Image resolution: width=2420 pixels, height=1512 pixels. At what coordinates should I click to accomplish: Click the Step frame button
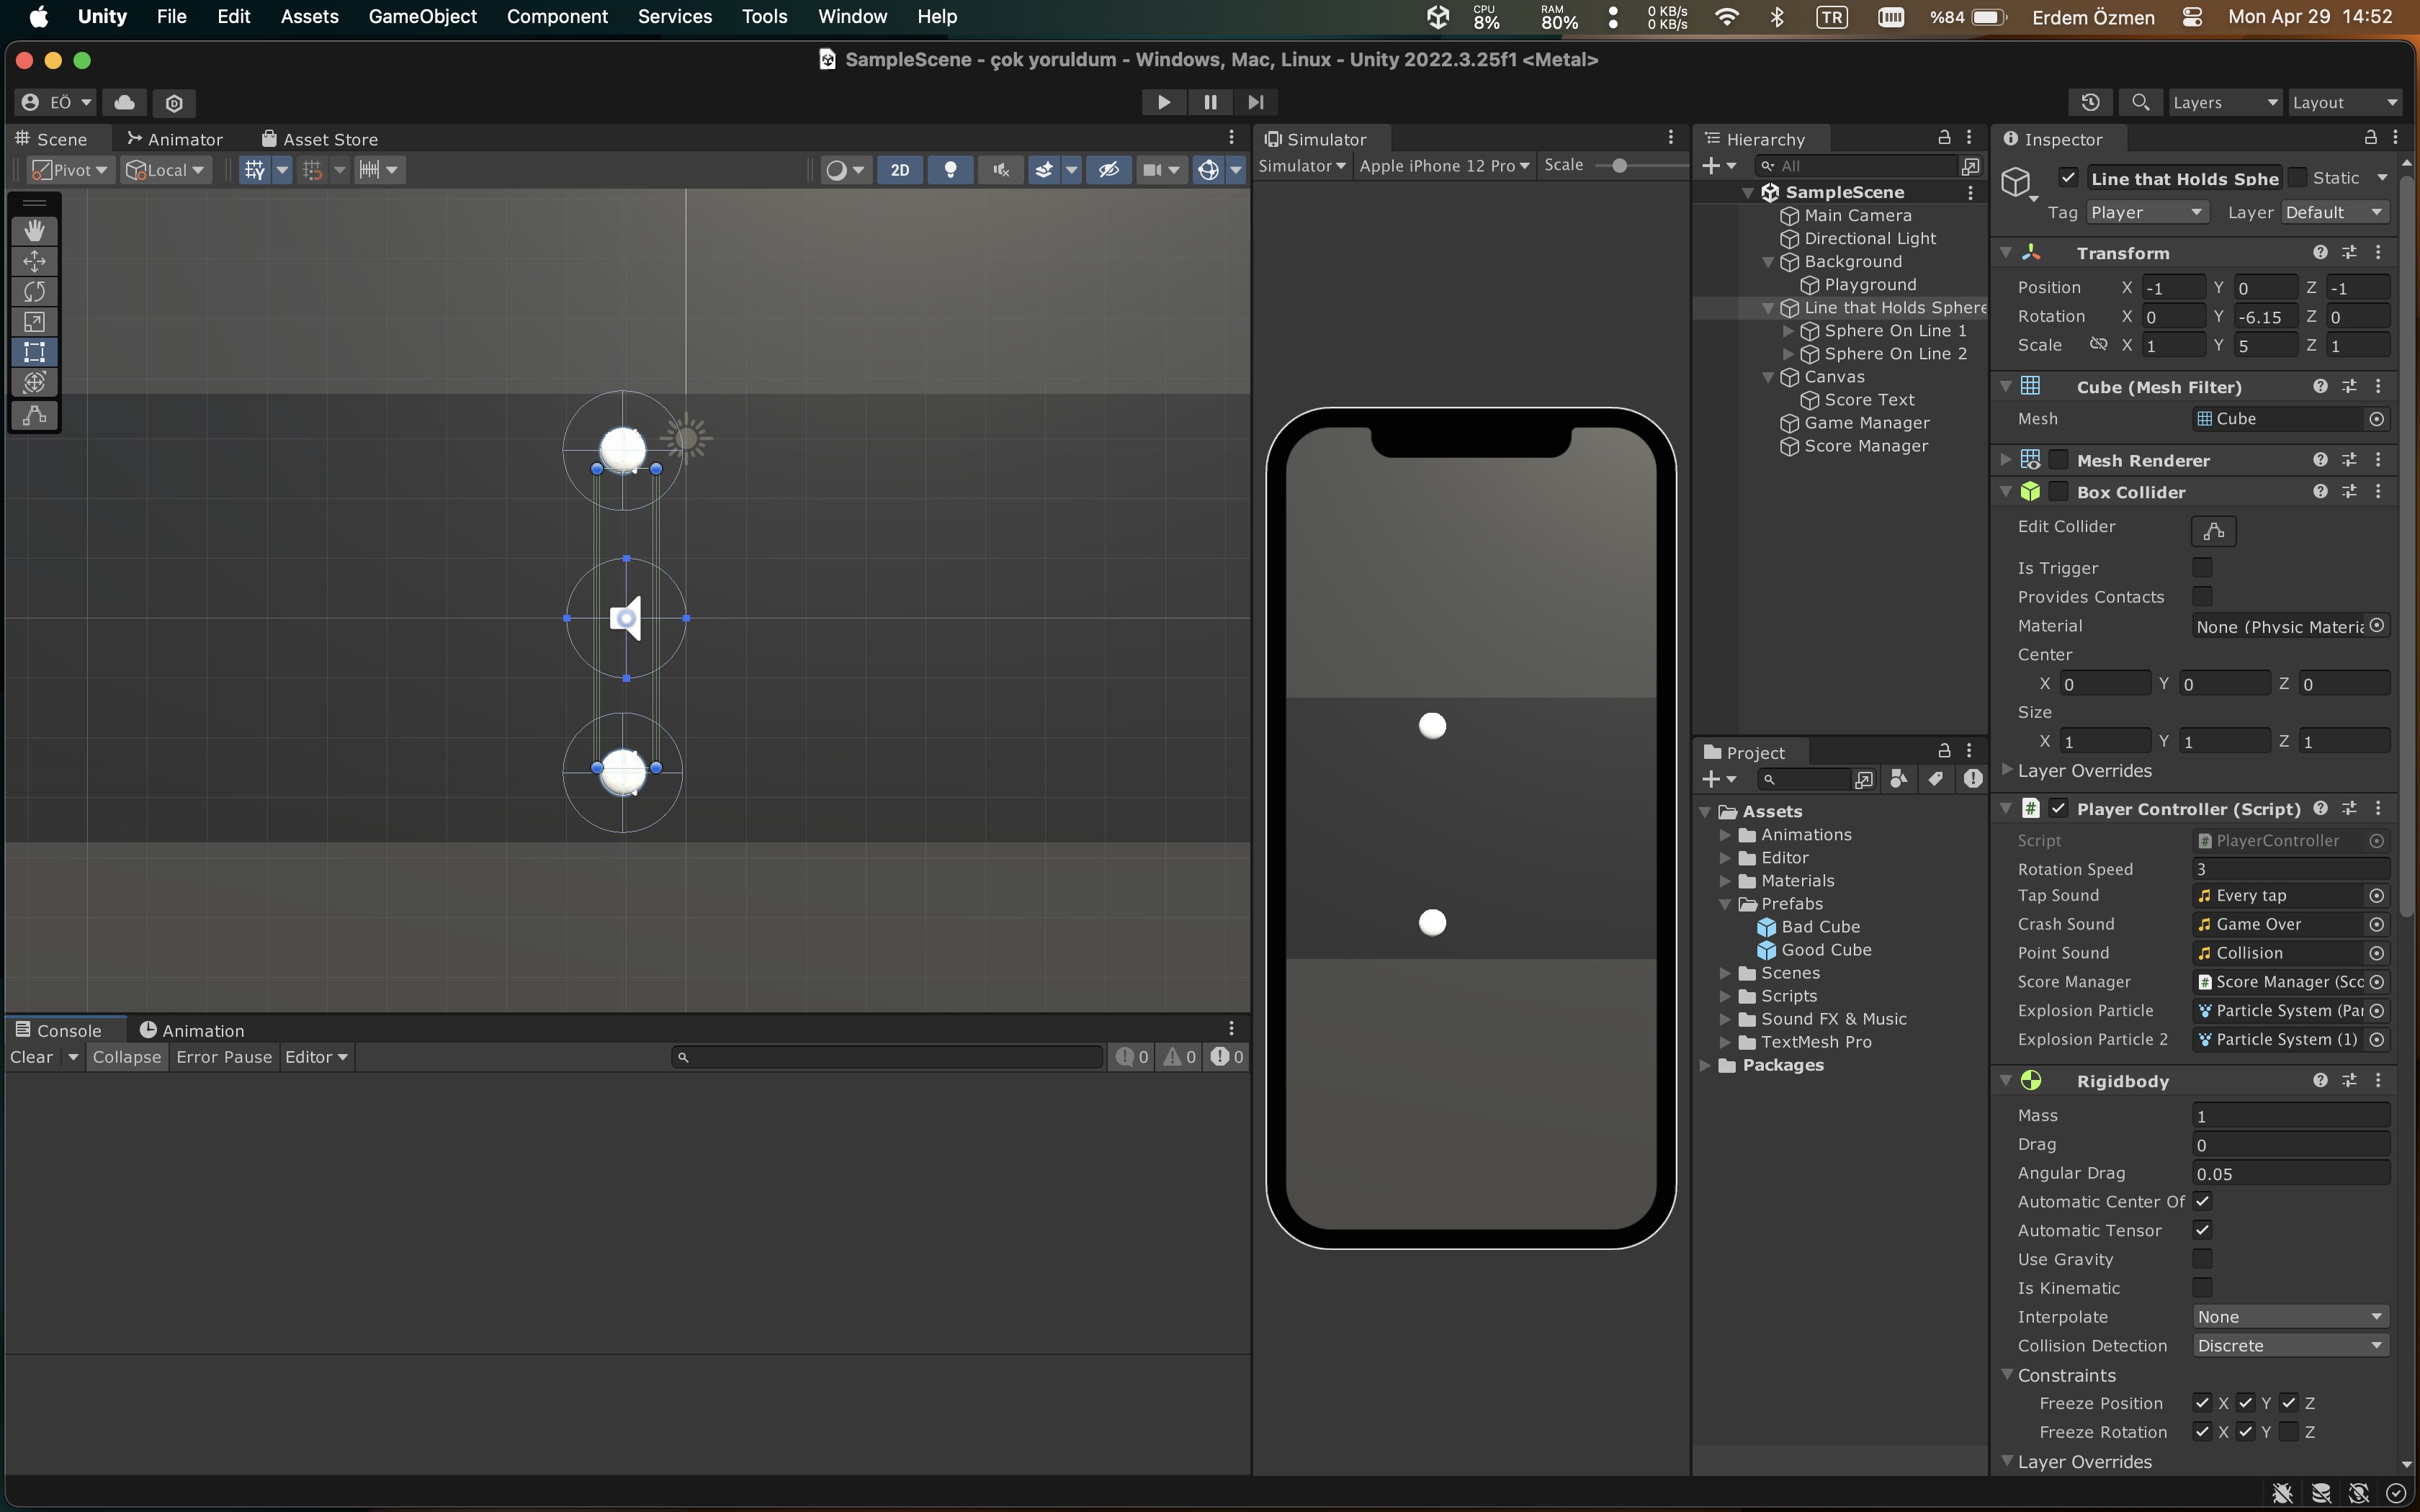1256,102
